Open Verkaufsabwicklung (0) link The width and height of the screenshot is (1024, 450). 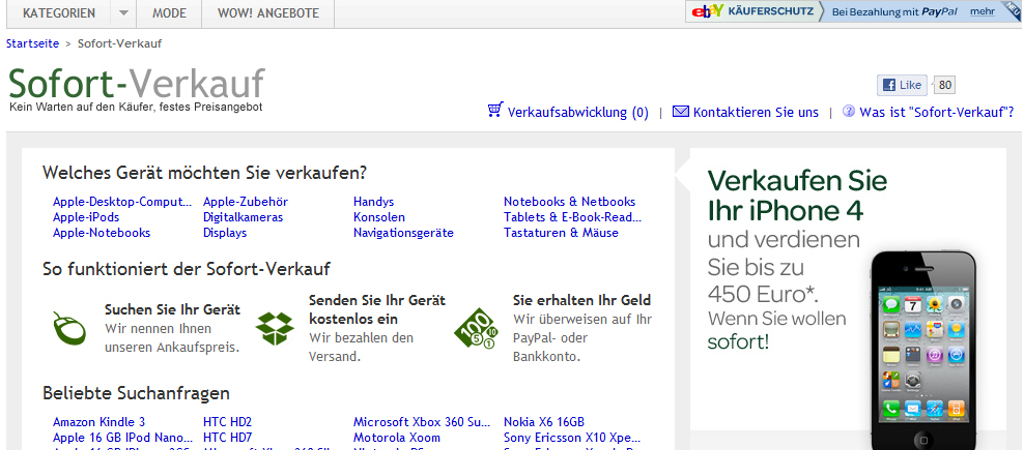[x=578, y=112]
